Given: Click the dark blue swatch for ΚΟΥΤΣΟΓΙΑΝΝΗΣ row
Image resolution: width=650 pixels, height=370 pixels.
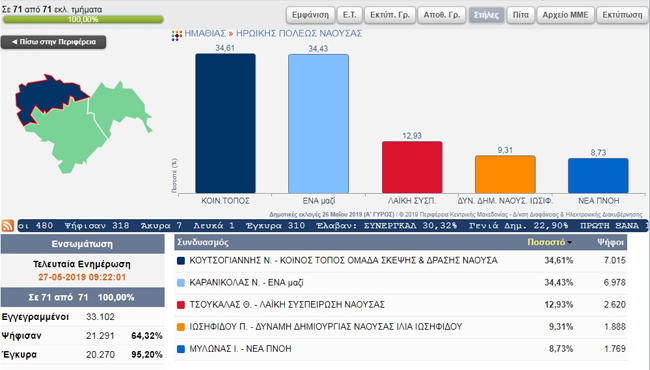Looking at the screenshot, I should 181,261.
